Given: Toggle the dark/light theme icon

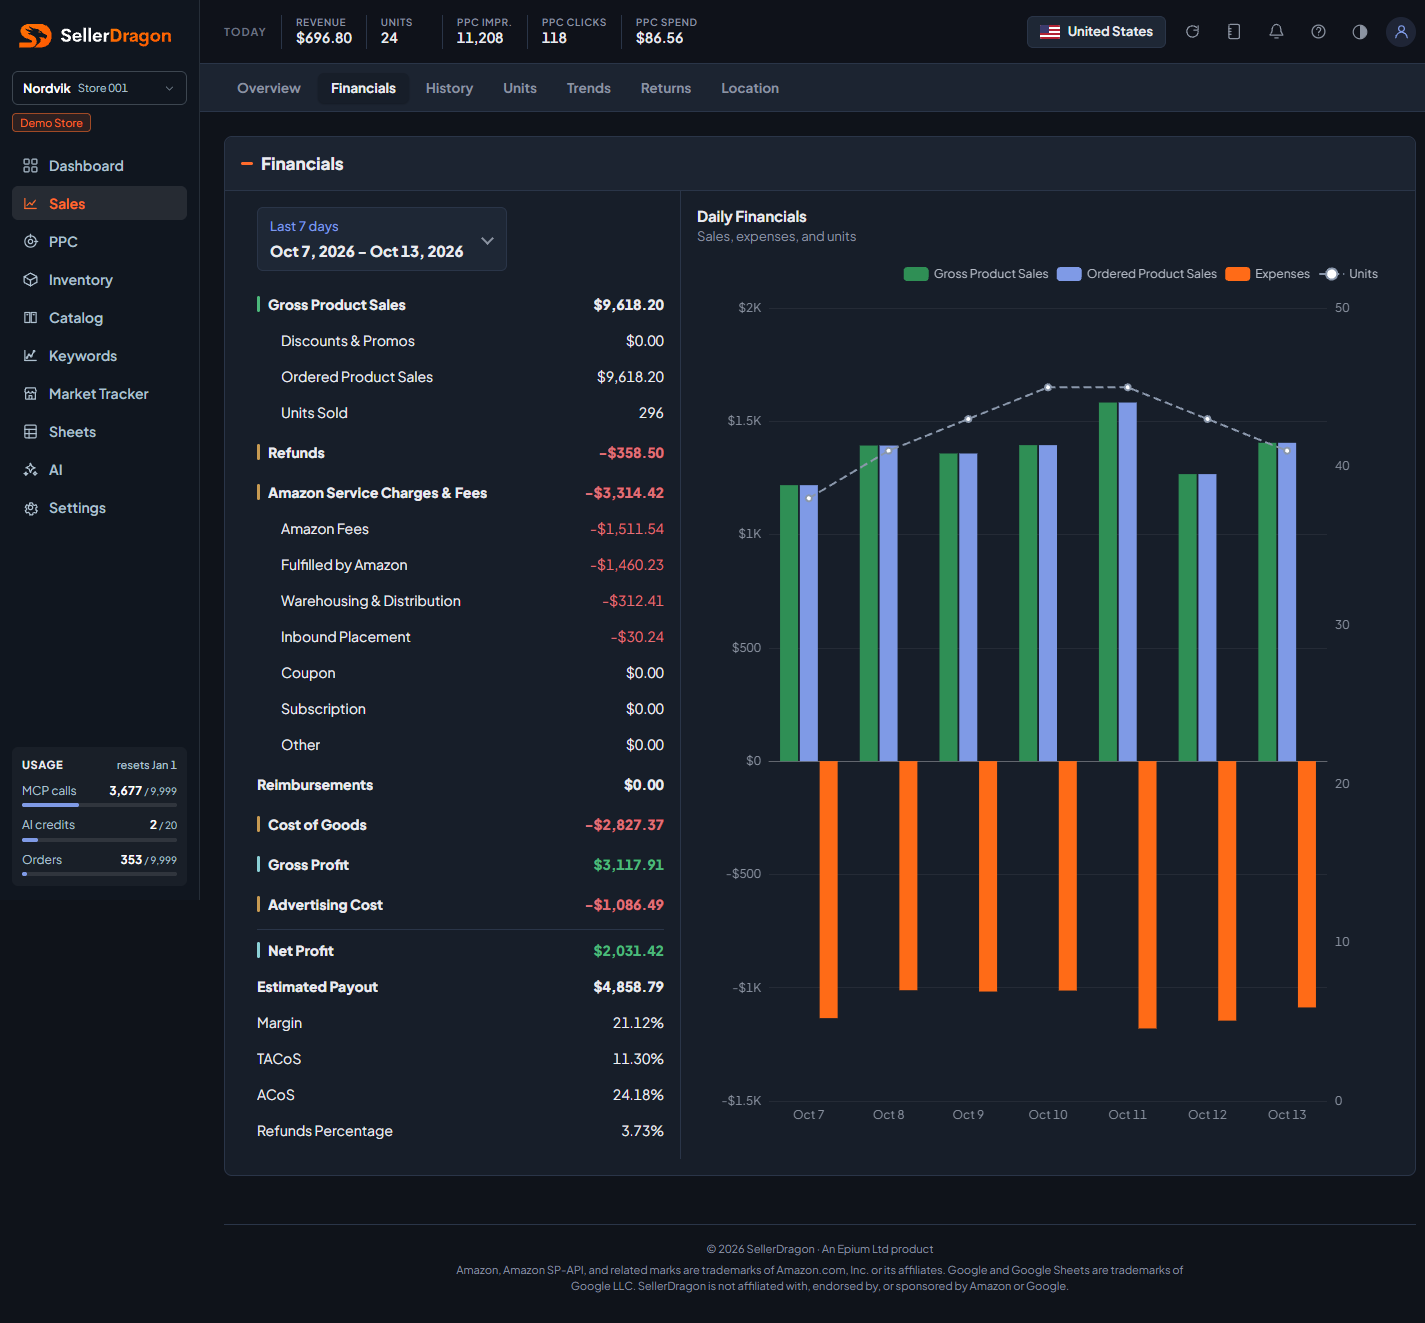Looking at the screenshot, I should pyautogui.click(x=1359, y=32).
